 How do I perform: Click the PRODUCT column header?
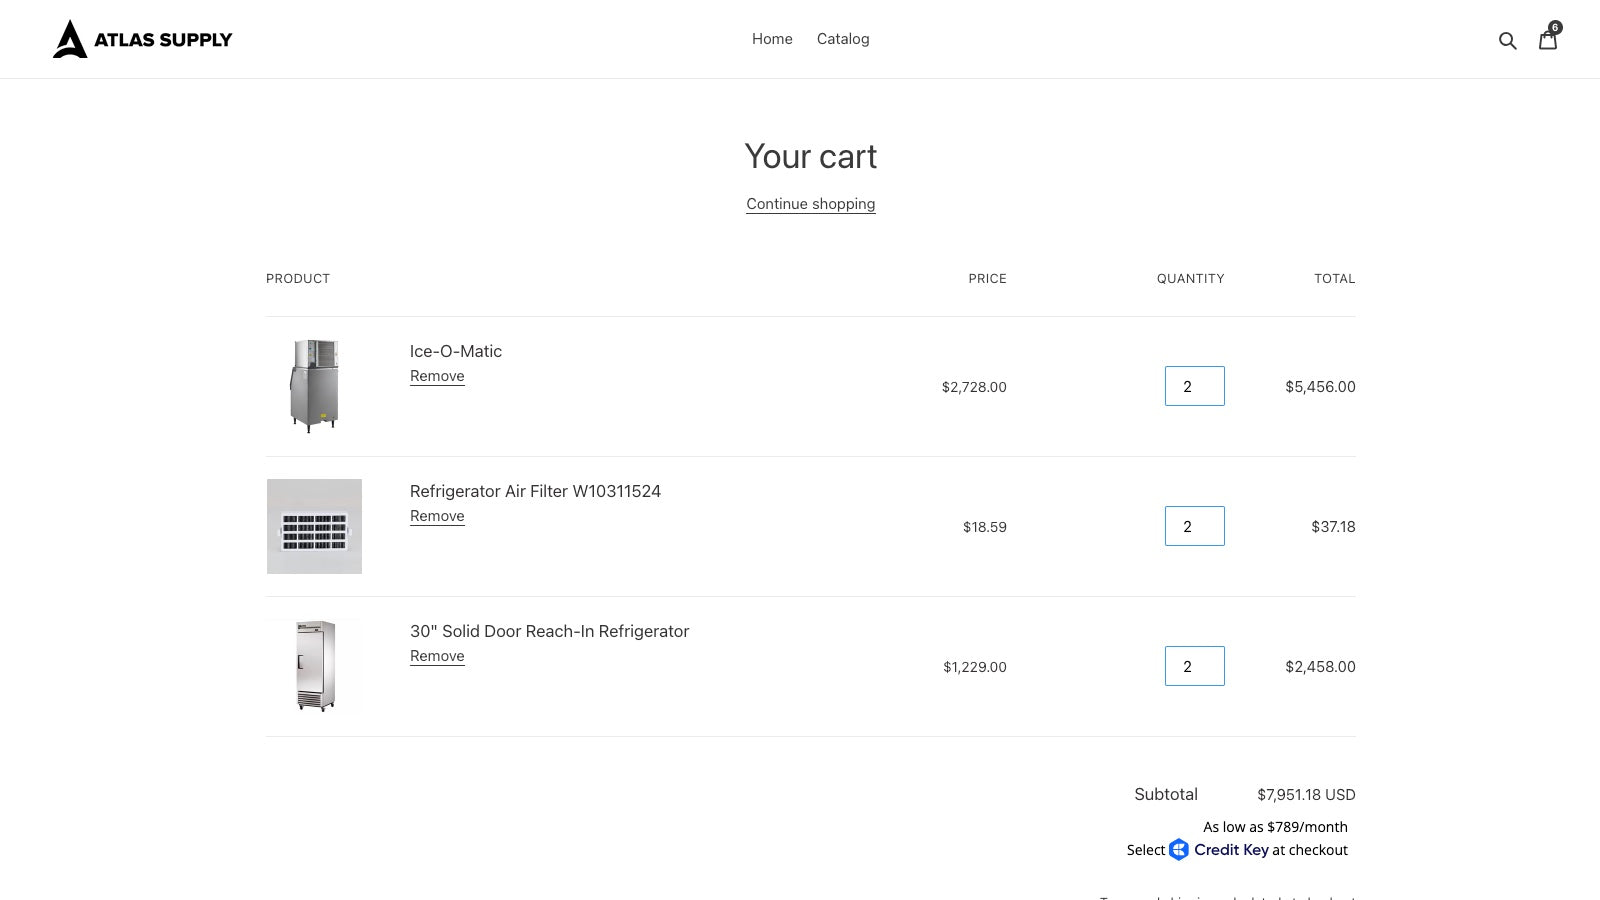(x=298, y=279)
